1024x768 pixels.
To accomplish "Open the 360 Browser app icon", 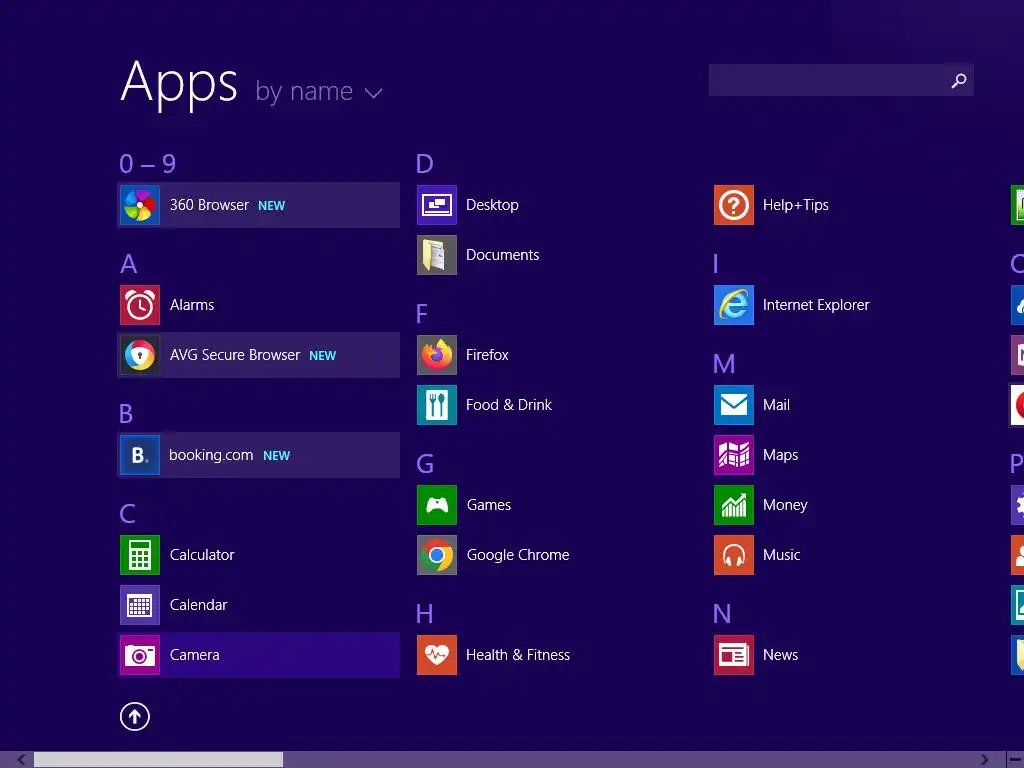I will pyautogui.click(x=140, y=205).
